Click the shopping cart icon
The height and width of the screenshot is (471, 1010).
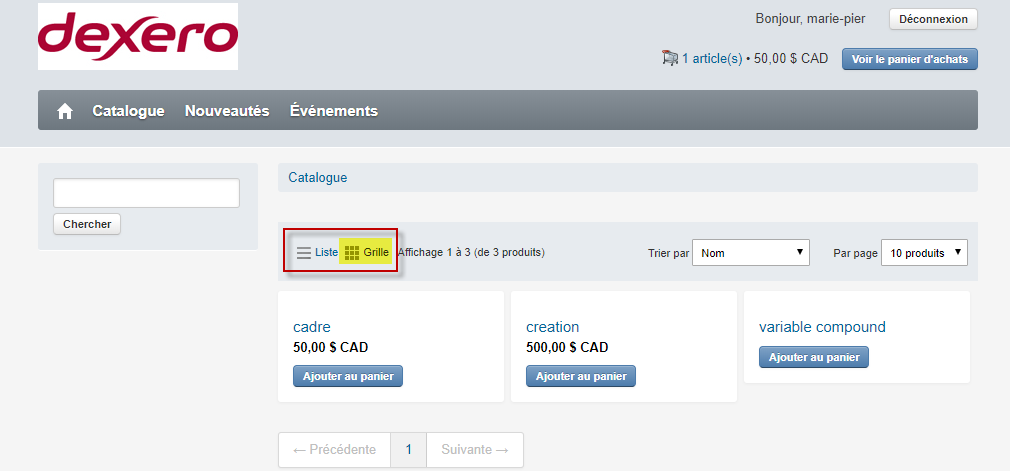coord(671,58)
